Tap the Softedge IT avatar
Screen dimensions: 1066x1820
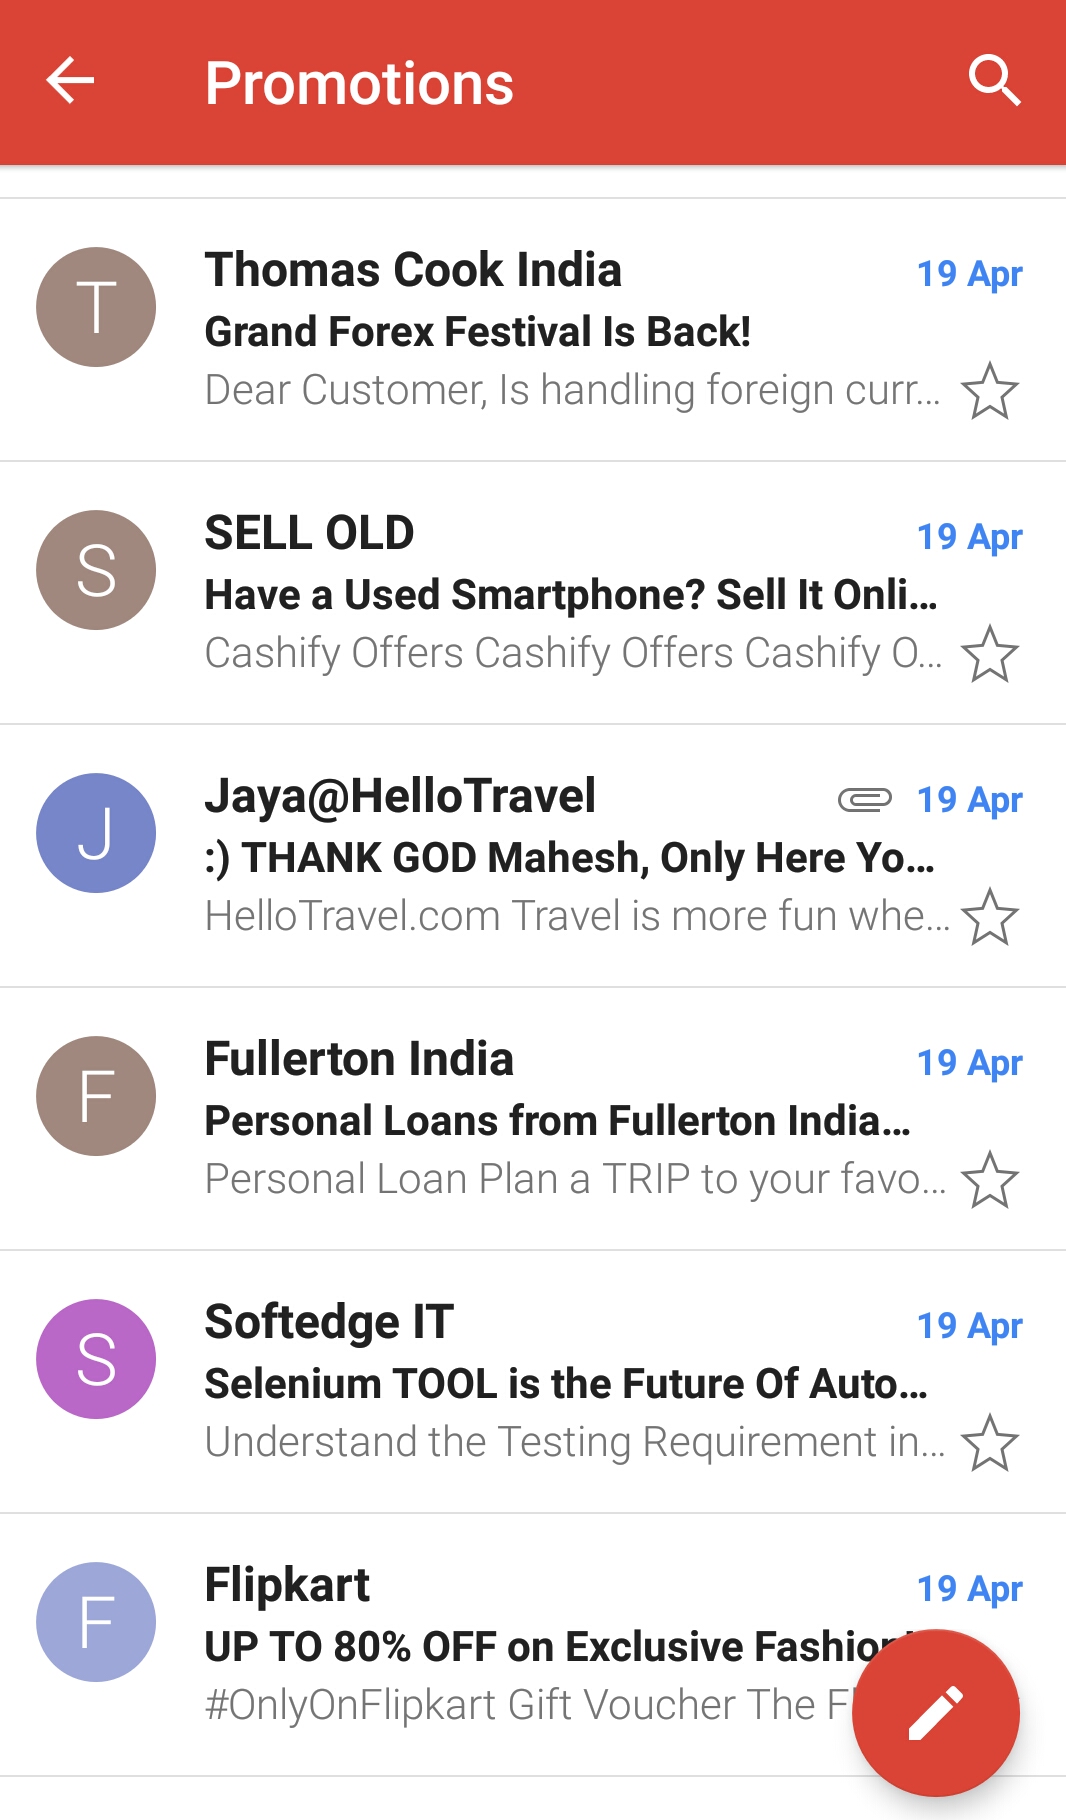pyautogui.click(x=96, y=1359)
